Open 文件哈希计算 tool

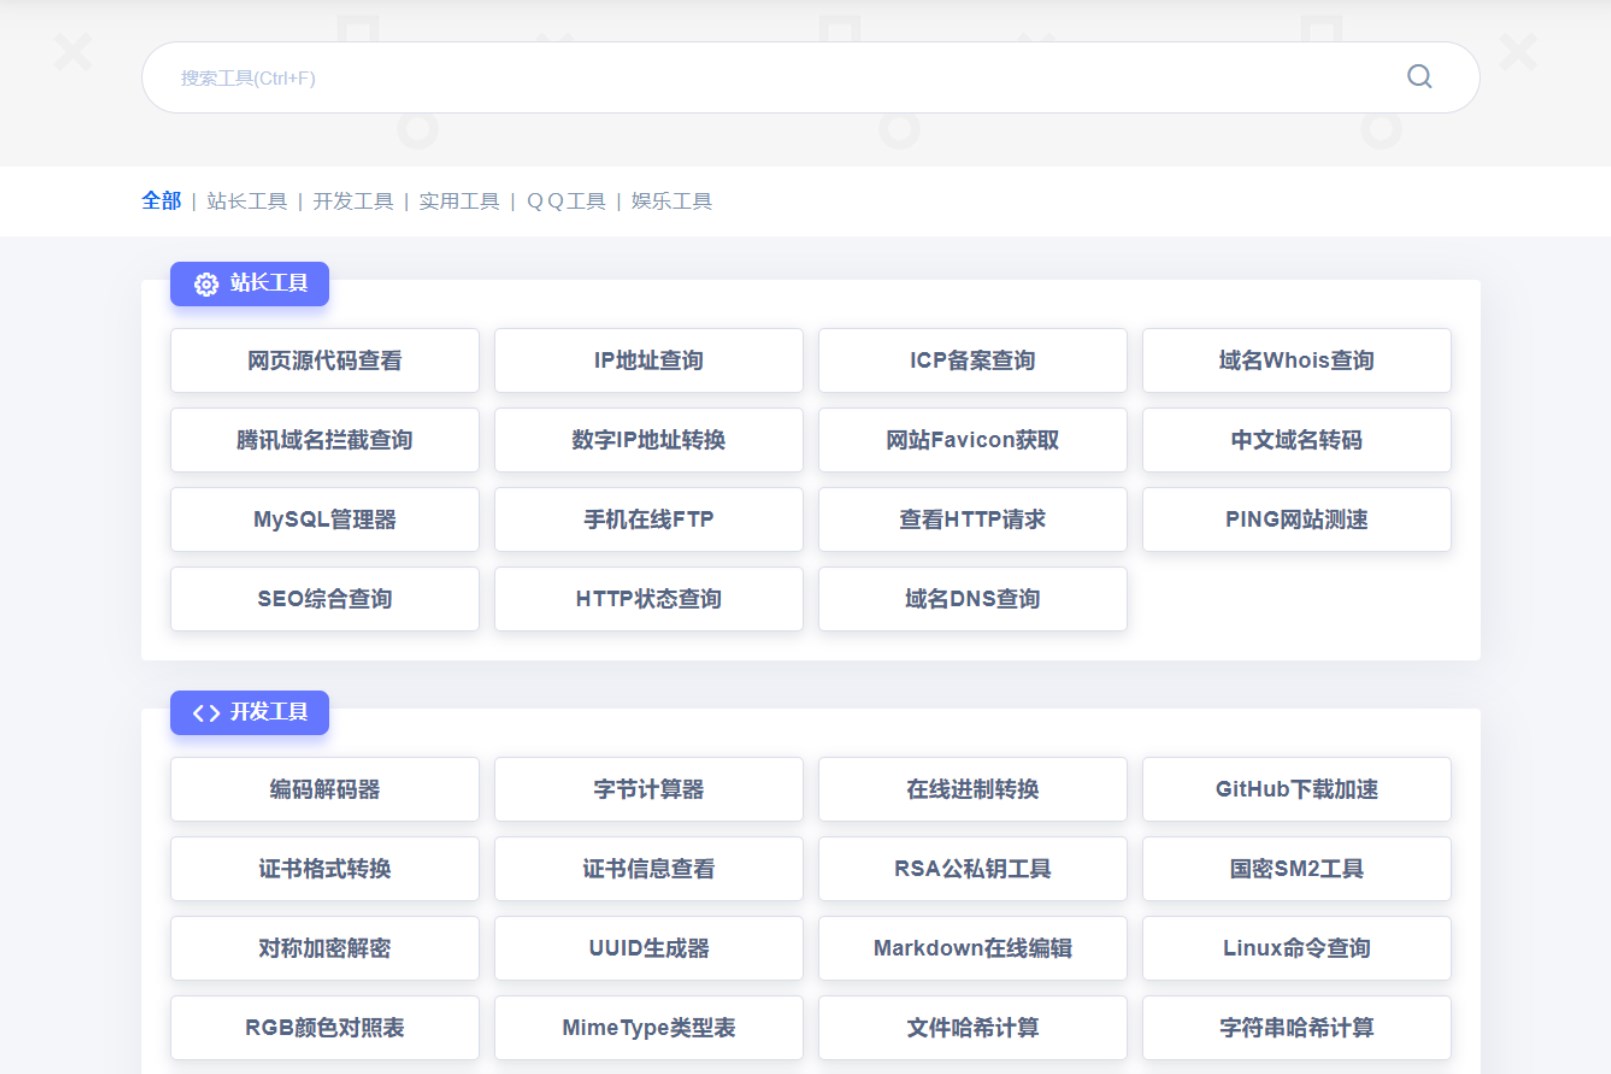[x=973, y=1028]
